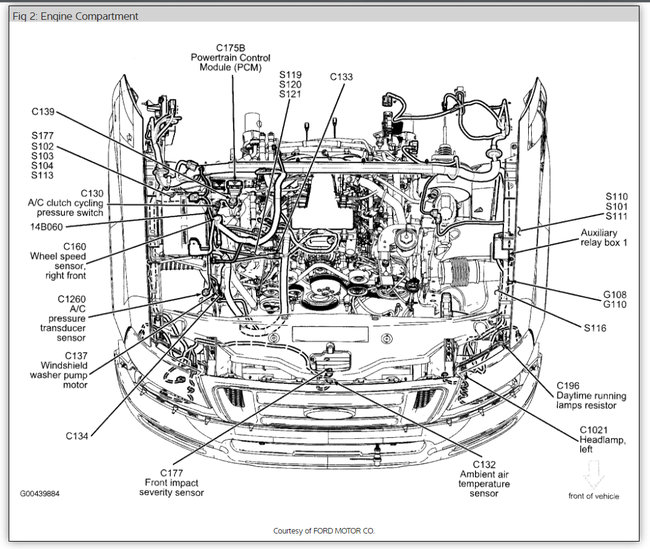650x549 pixels.
Task: Select the C175B Powertrain Control Module label
Action: click(x=230, y=58)
